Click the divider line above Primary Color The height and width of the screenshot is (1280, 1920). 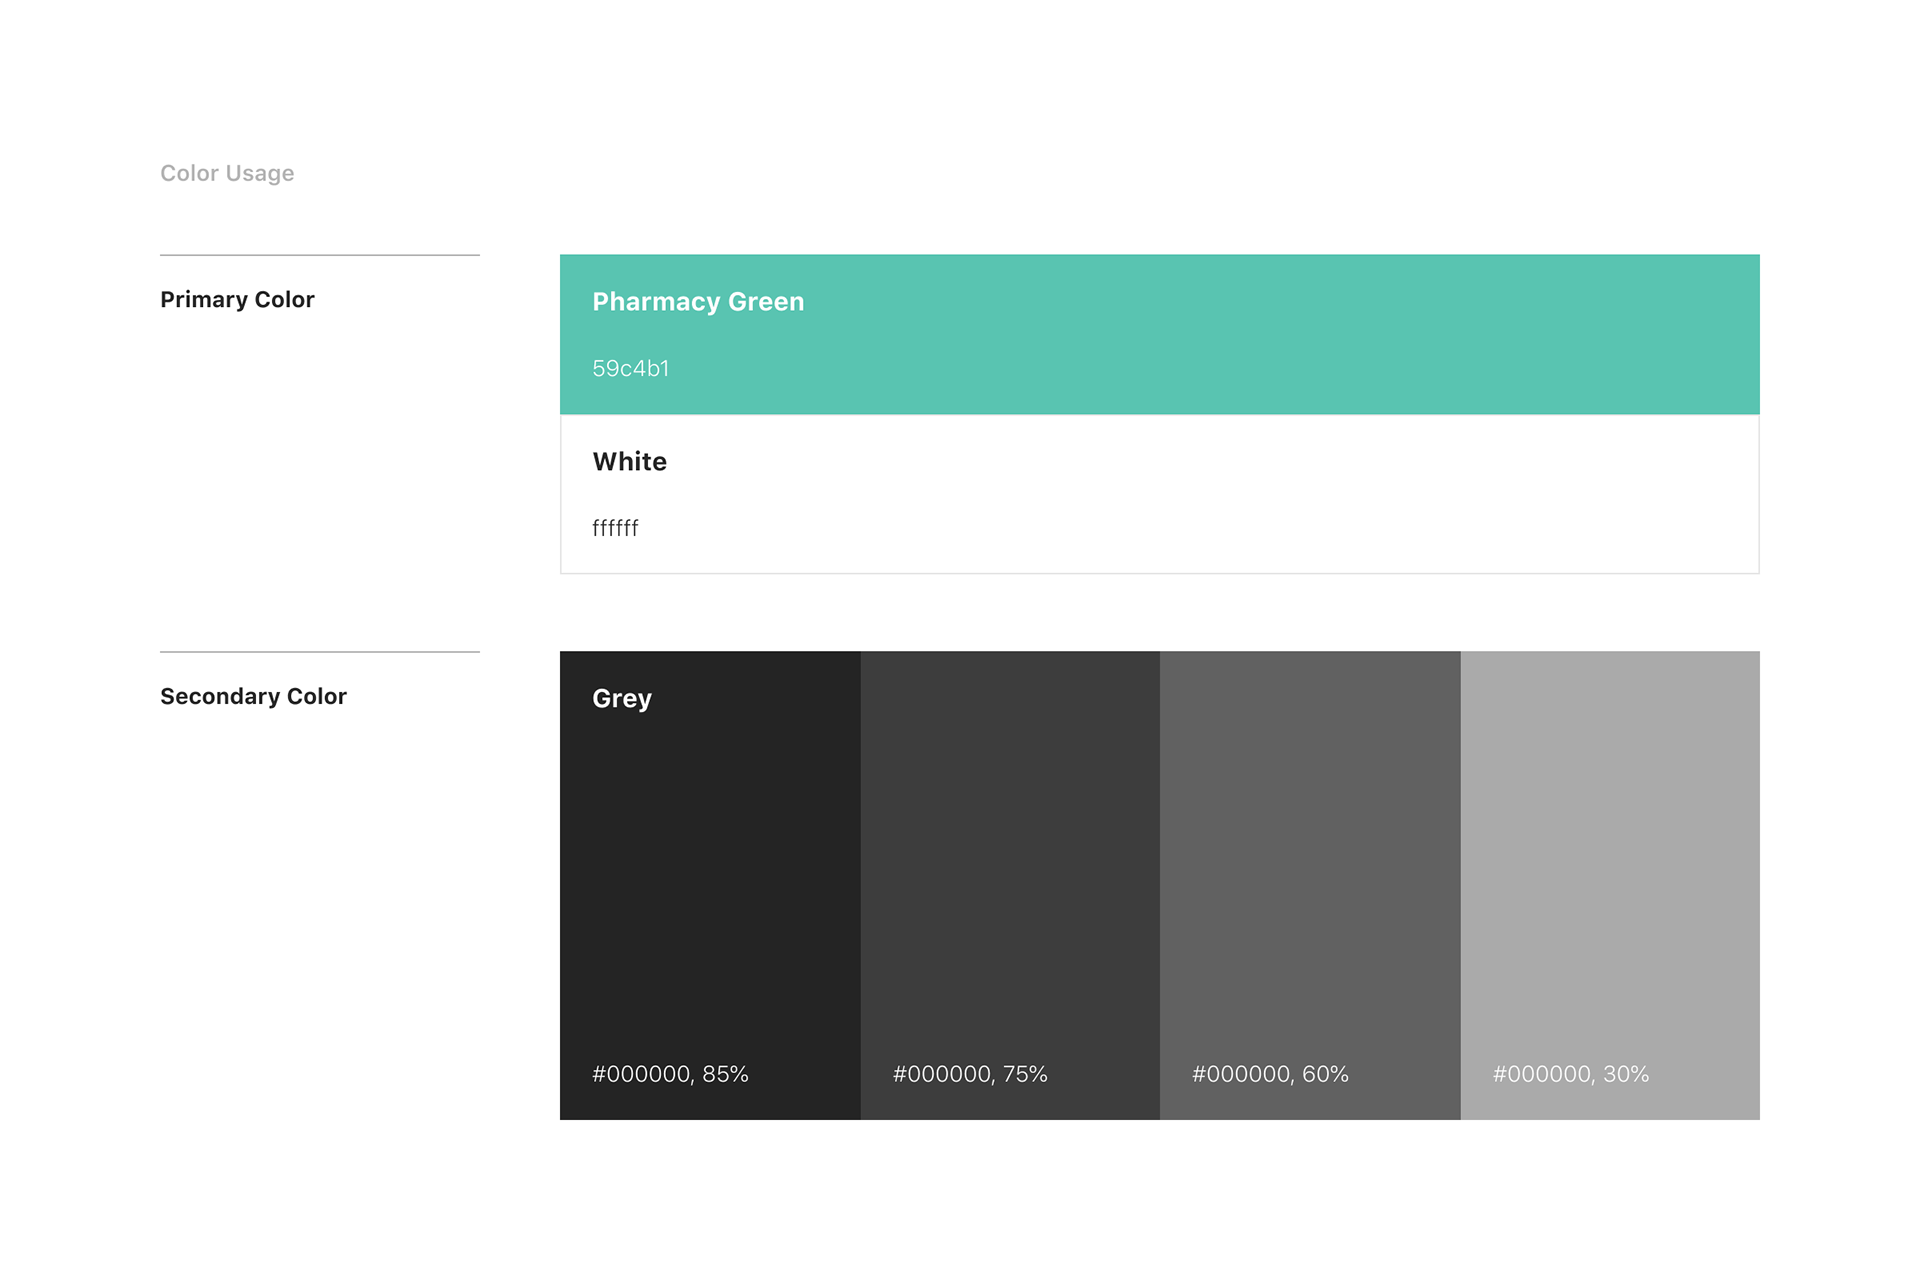click(x=320, y=255)
